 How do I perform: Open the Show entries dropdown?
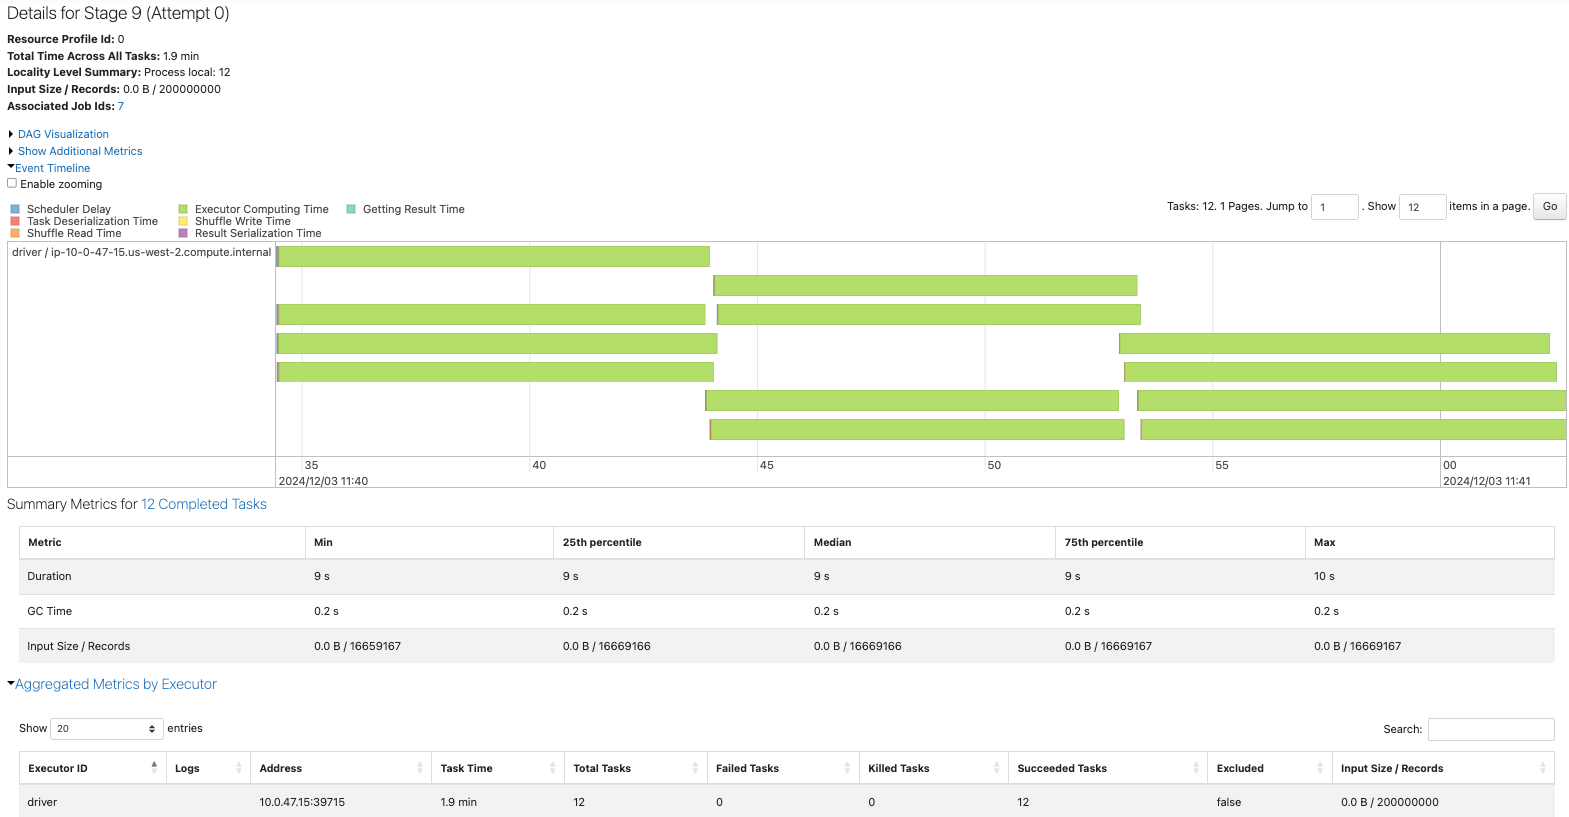pyautogui.click(x=106, y=729)
